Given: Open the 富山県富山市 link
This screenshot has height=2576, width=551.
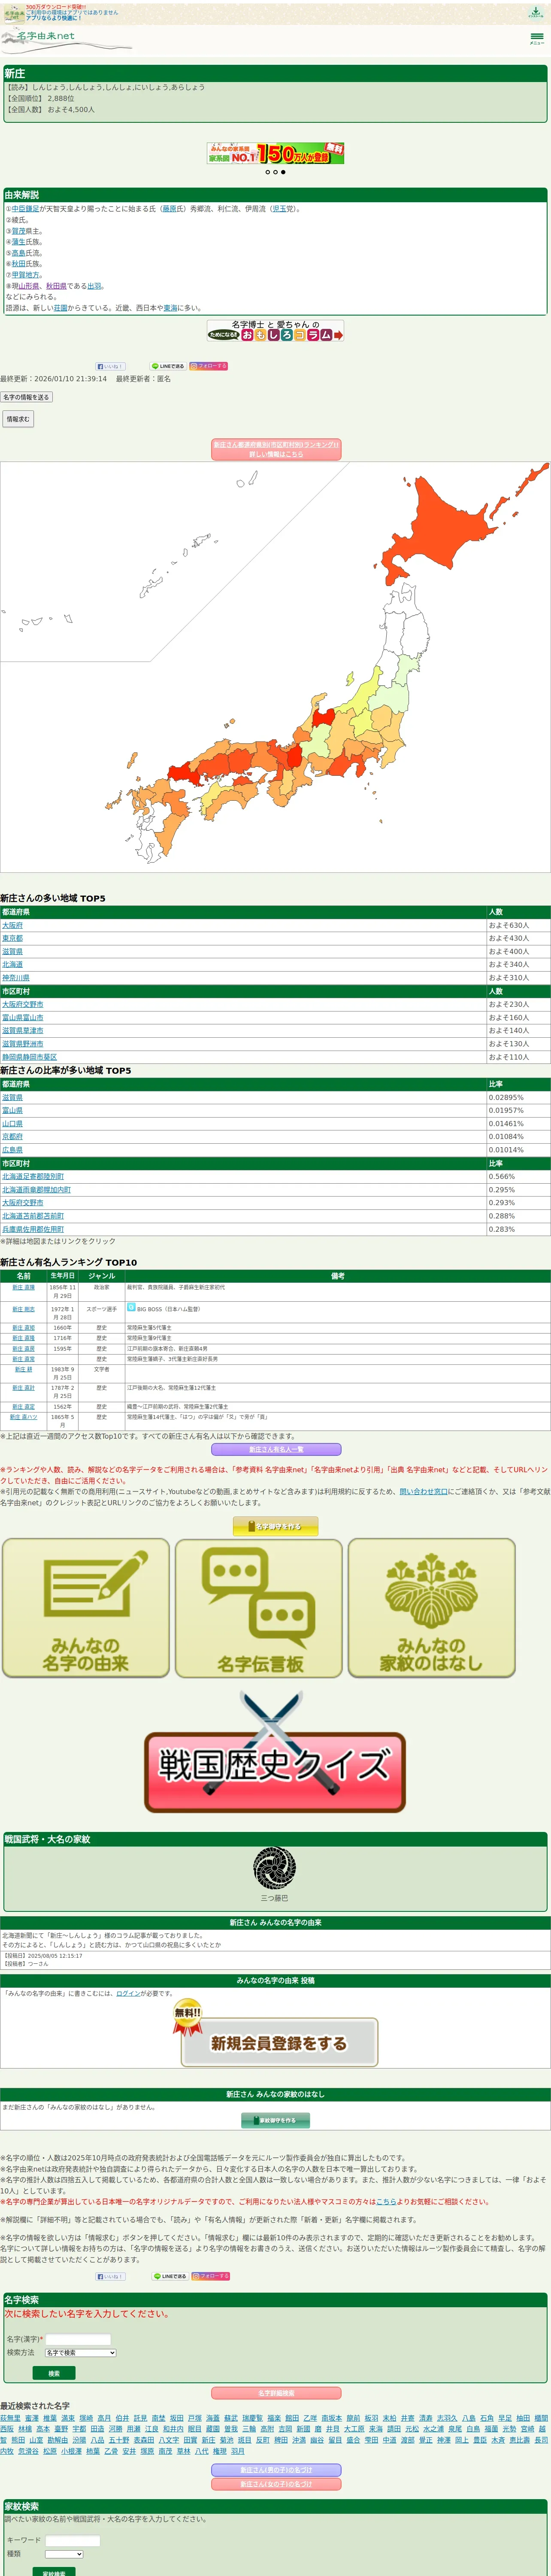Looking at the screenshot, I should [23, 1017].
